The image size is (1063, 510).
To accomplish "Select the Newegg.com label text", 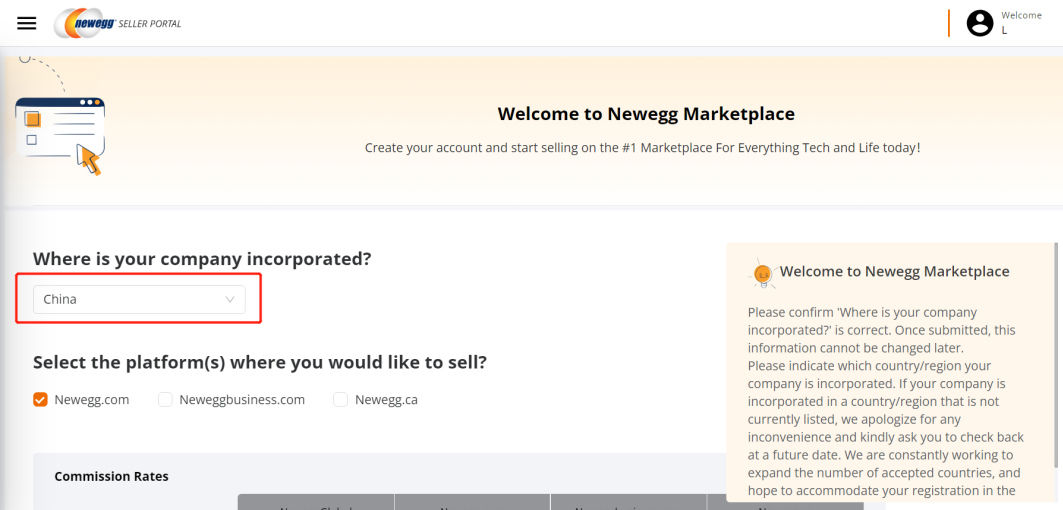I will click(92, 399).
